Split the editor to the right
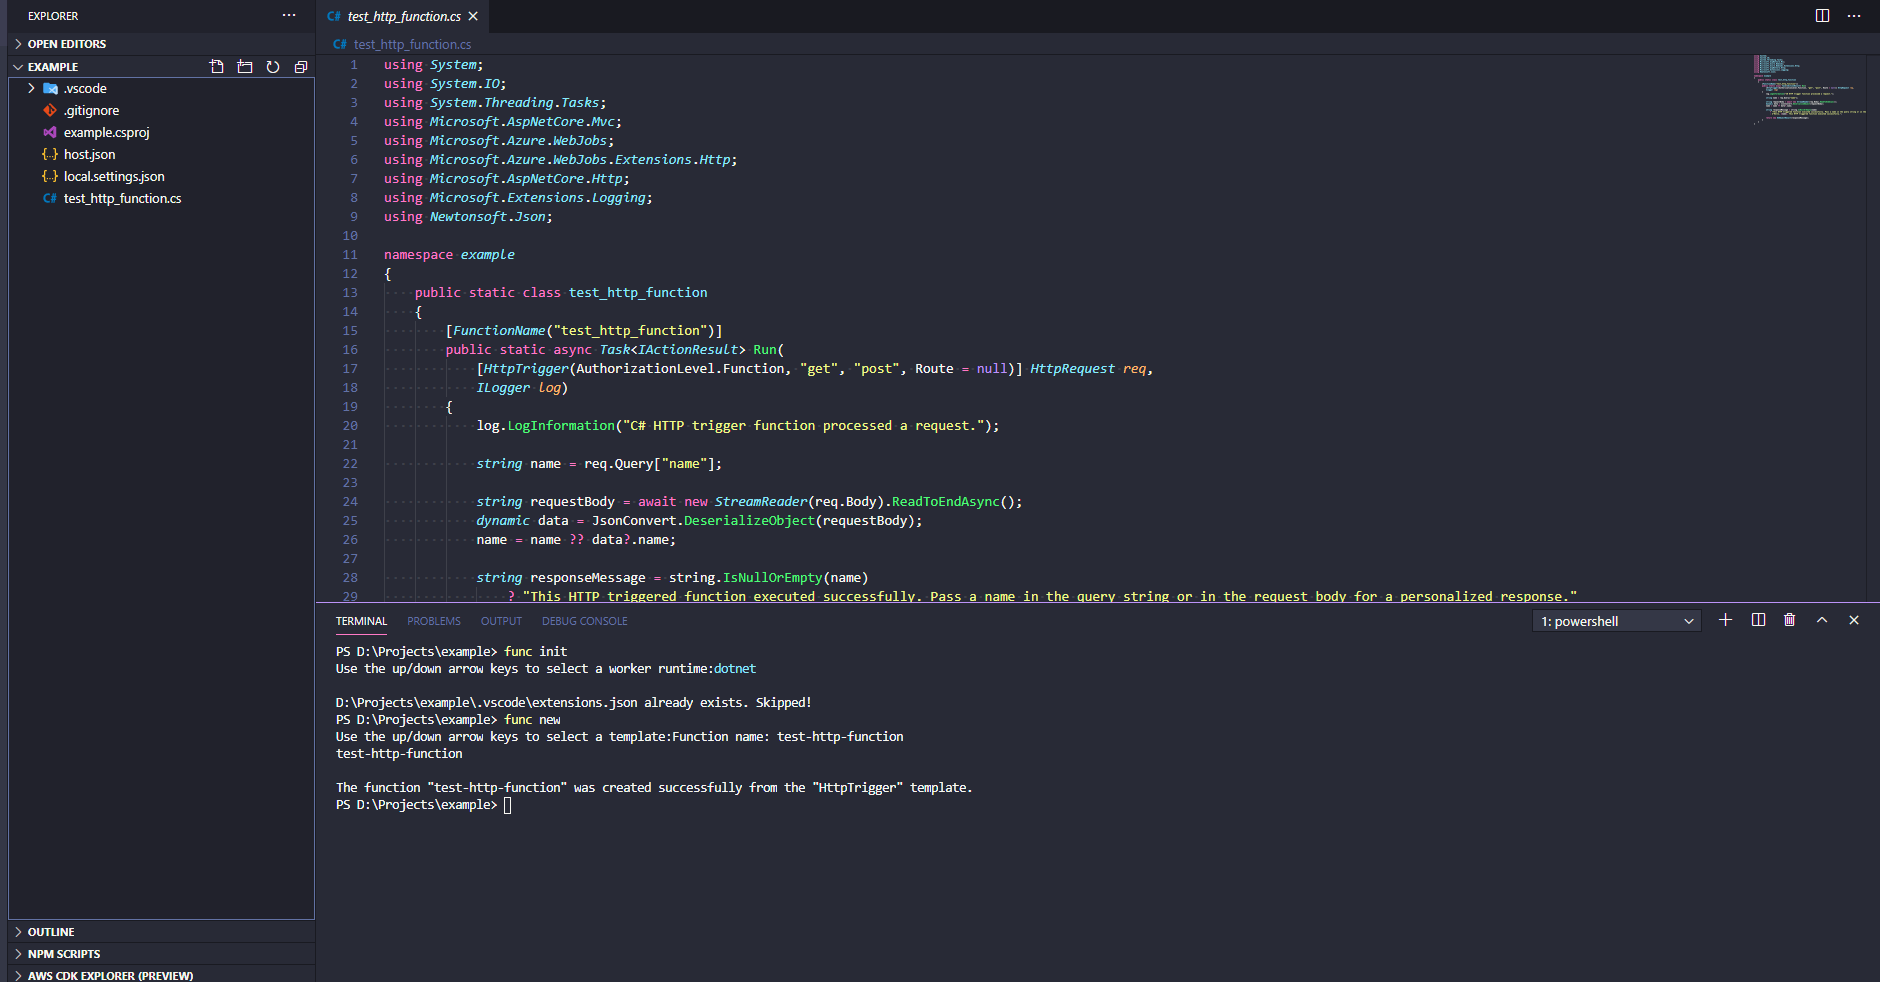 tap(1822, 16)
